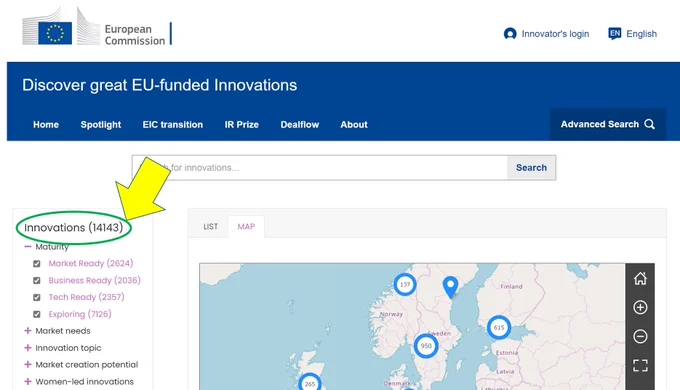Zoom out the map with minus icon
This screenshot has width=680, height=390.
click(x=640, y=337)
